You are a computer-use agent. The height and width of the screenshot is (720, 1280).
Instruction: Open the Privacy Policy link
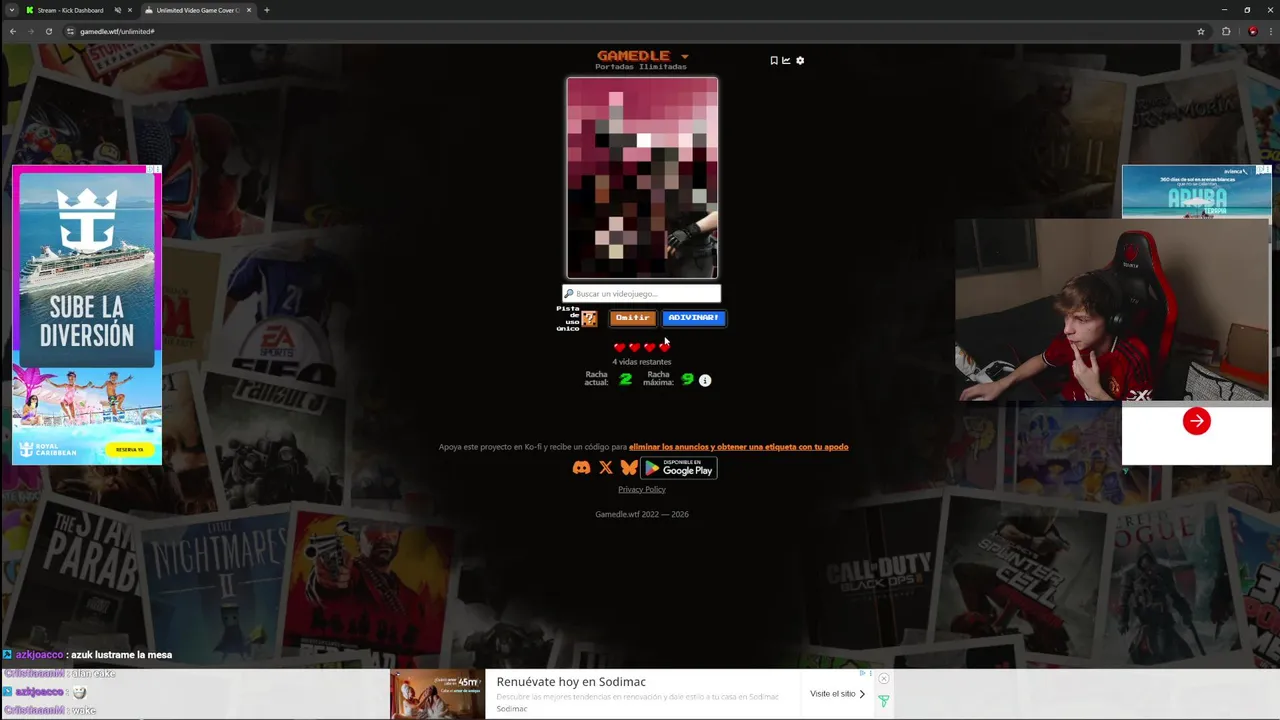[x=642, y=489]
